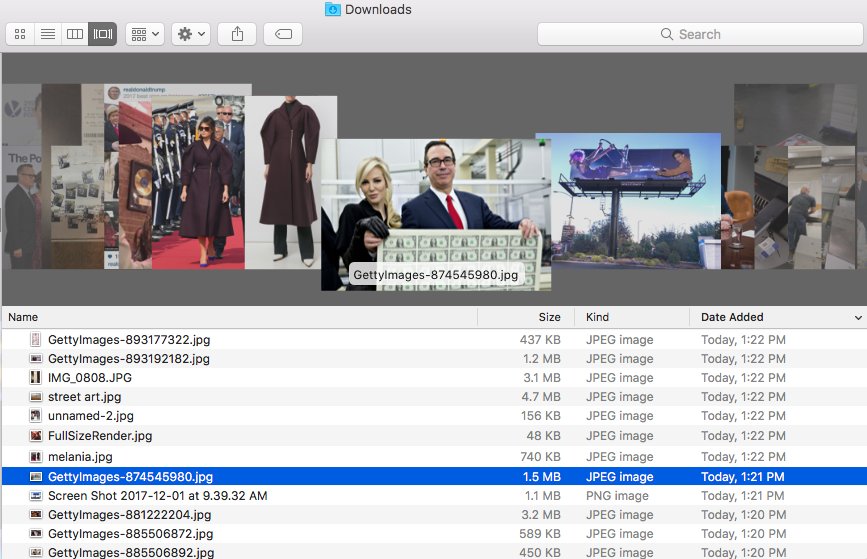Click the 4.7 MB size cell
Viewport: 867px width, 559px height.
[541, 397]
